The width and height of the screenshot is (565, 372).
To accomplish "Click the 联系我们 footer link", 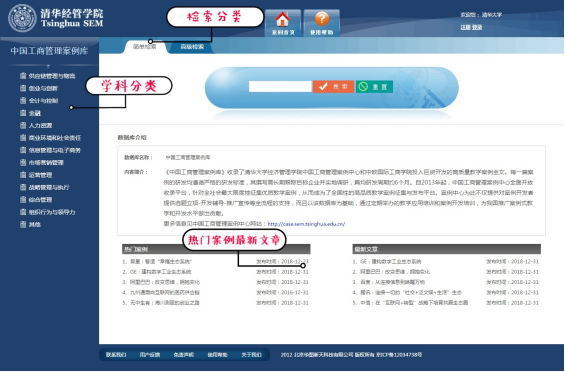I will click(x=116, y=355).
